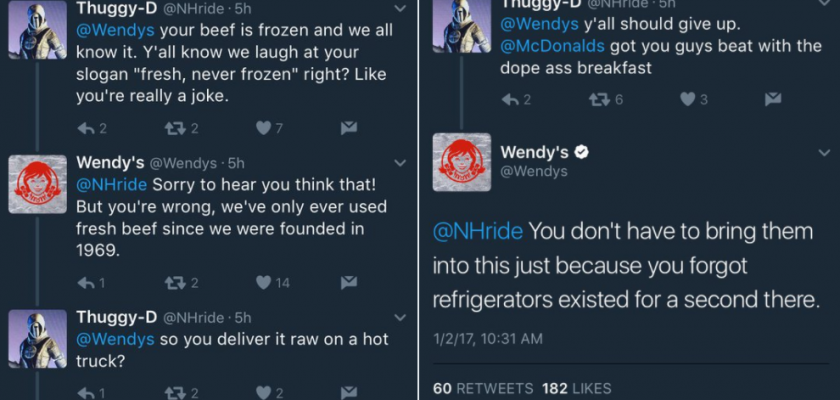Expand options chevron on Wendy's 1969 reply

400,163
